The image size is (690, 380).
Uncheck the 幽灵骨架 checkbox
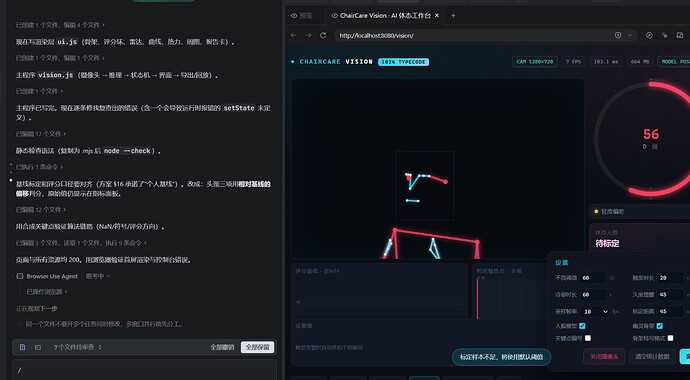click(659, 326)
